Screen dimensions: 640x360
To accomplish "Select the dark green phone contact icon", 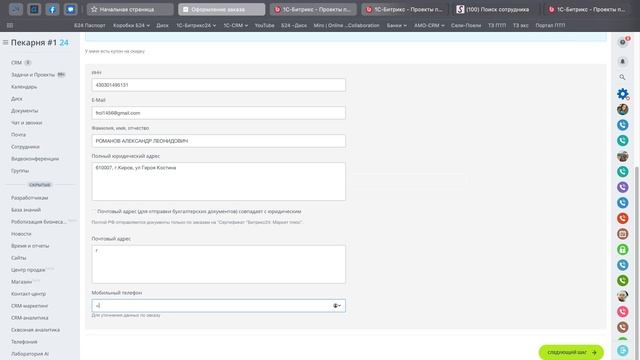I will click(622, 280).
